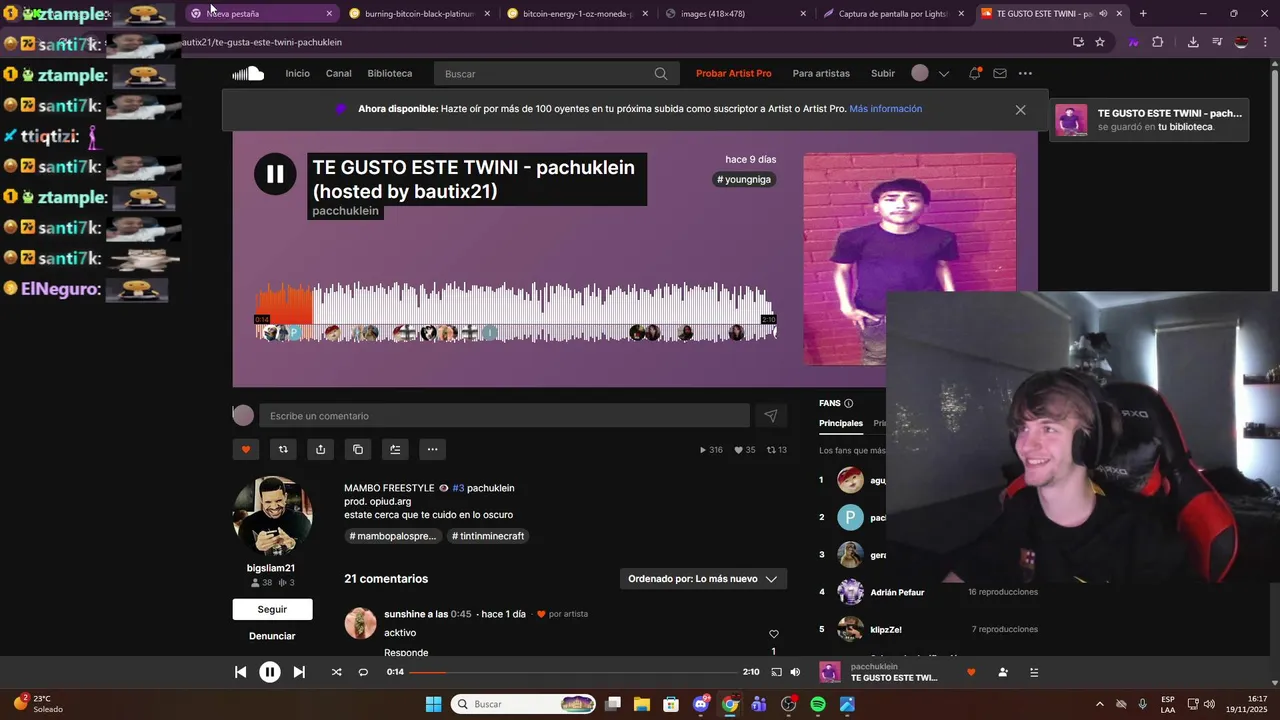
Task: Open the #mambopalospre... tag
Action: click(393, 536)
